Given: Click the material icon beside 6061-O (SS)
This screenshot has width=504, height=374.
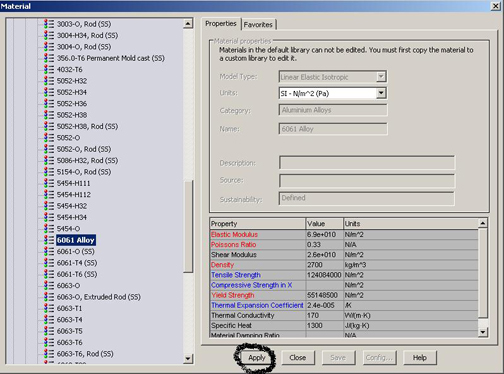Looking at the screenshot, I should tap(49, 251).
